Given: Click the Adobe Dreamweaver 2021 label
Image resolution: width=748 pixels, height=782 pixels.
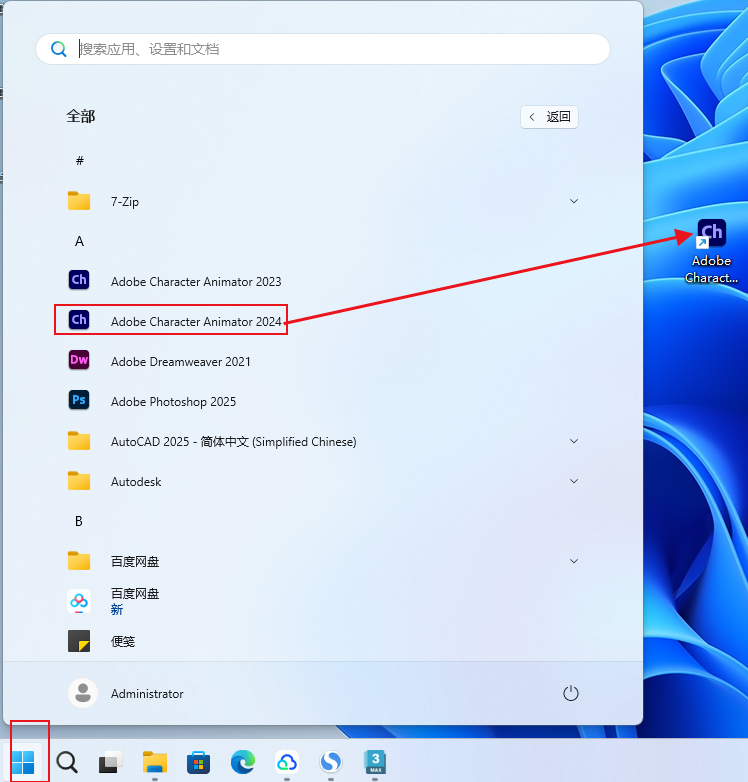Looking at the screenshot, I should [181, 362].
